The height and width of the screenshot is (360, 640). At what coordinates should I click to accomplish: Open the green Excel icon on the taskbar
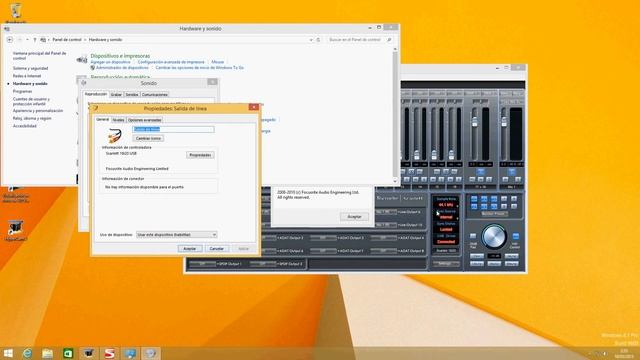(68, 353)
